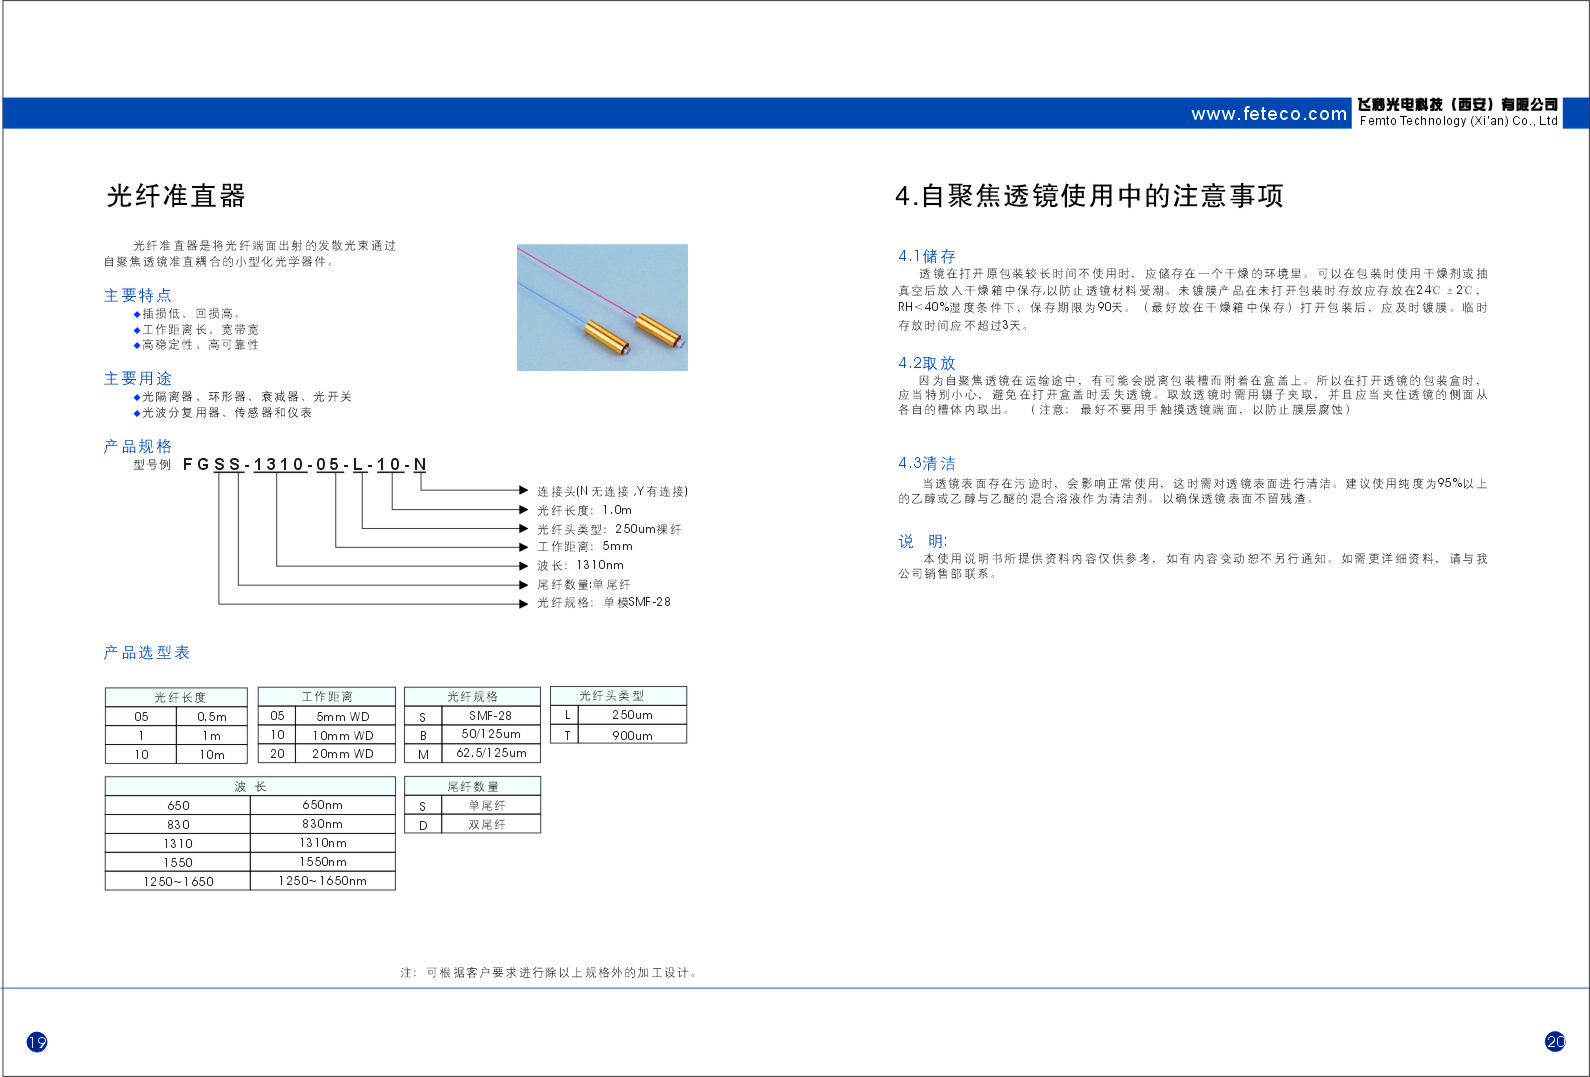This screenshot has height=1077, width=1590.
Task: Click the 主要特点 heading
Action: point(137,295)
